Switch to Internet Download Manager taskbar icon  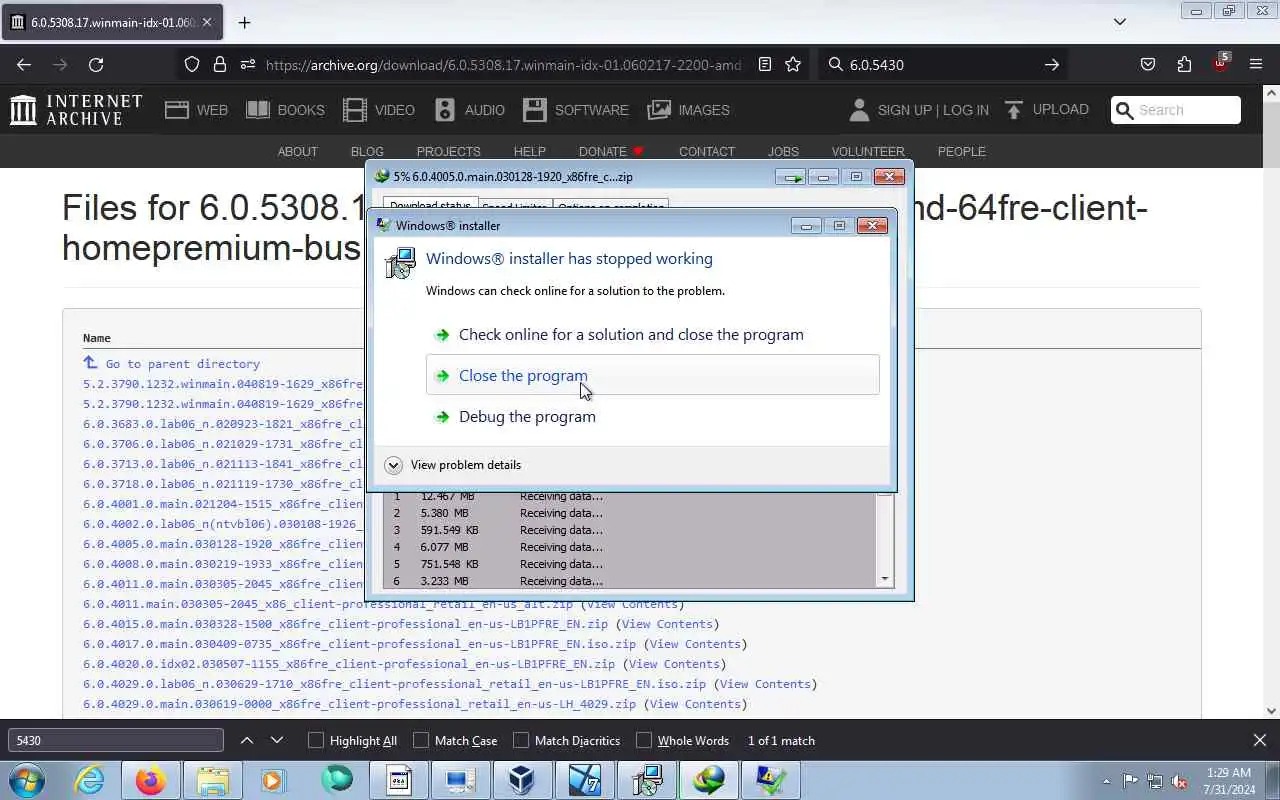click(x=709, y=780)
